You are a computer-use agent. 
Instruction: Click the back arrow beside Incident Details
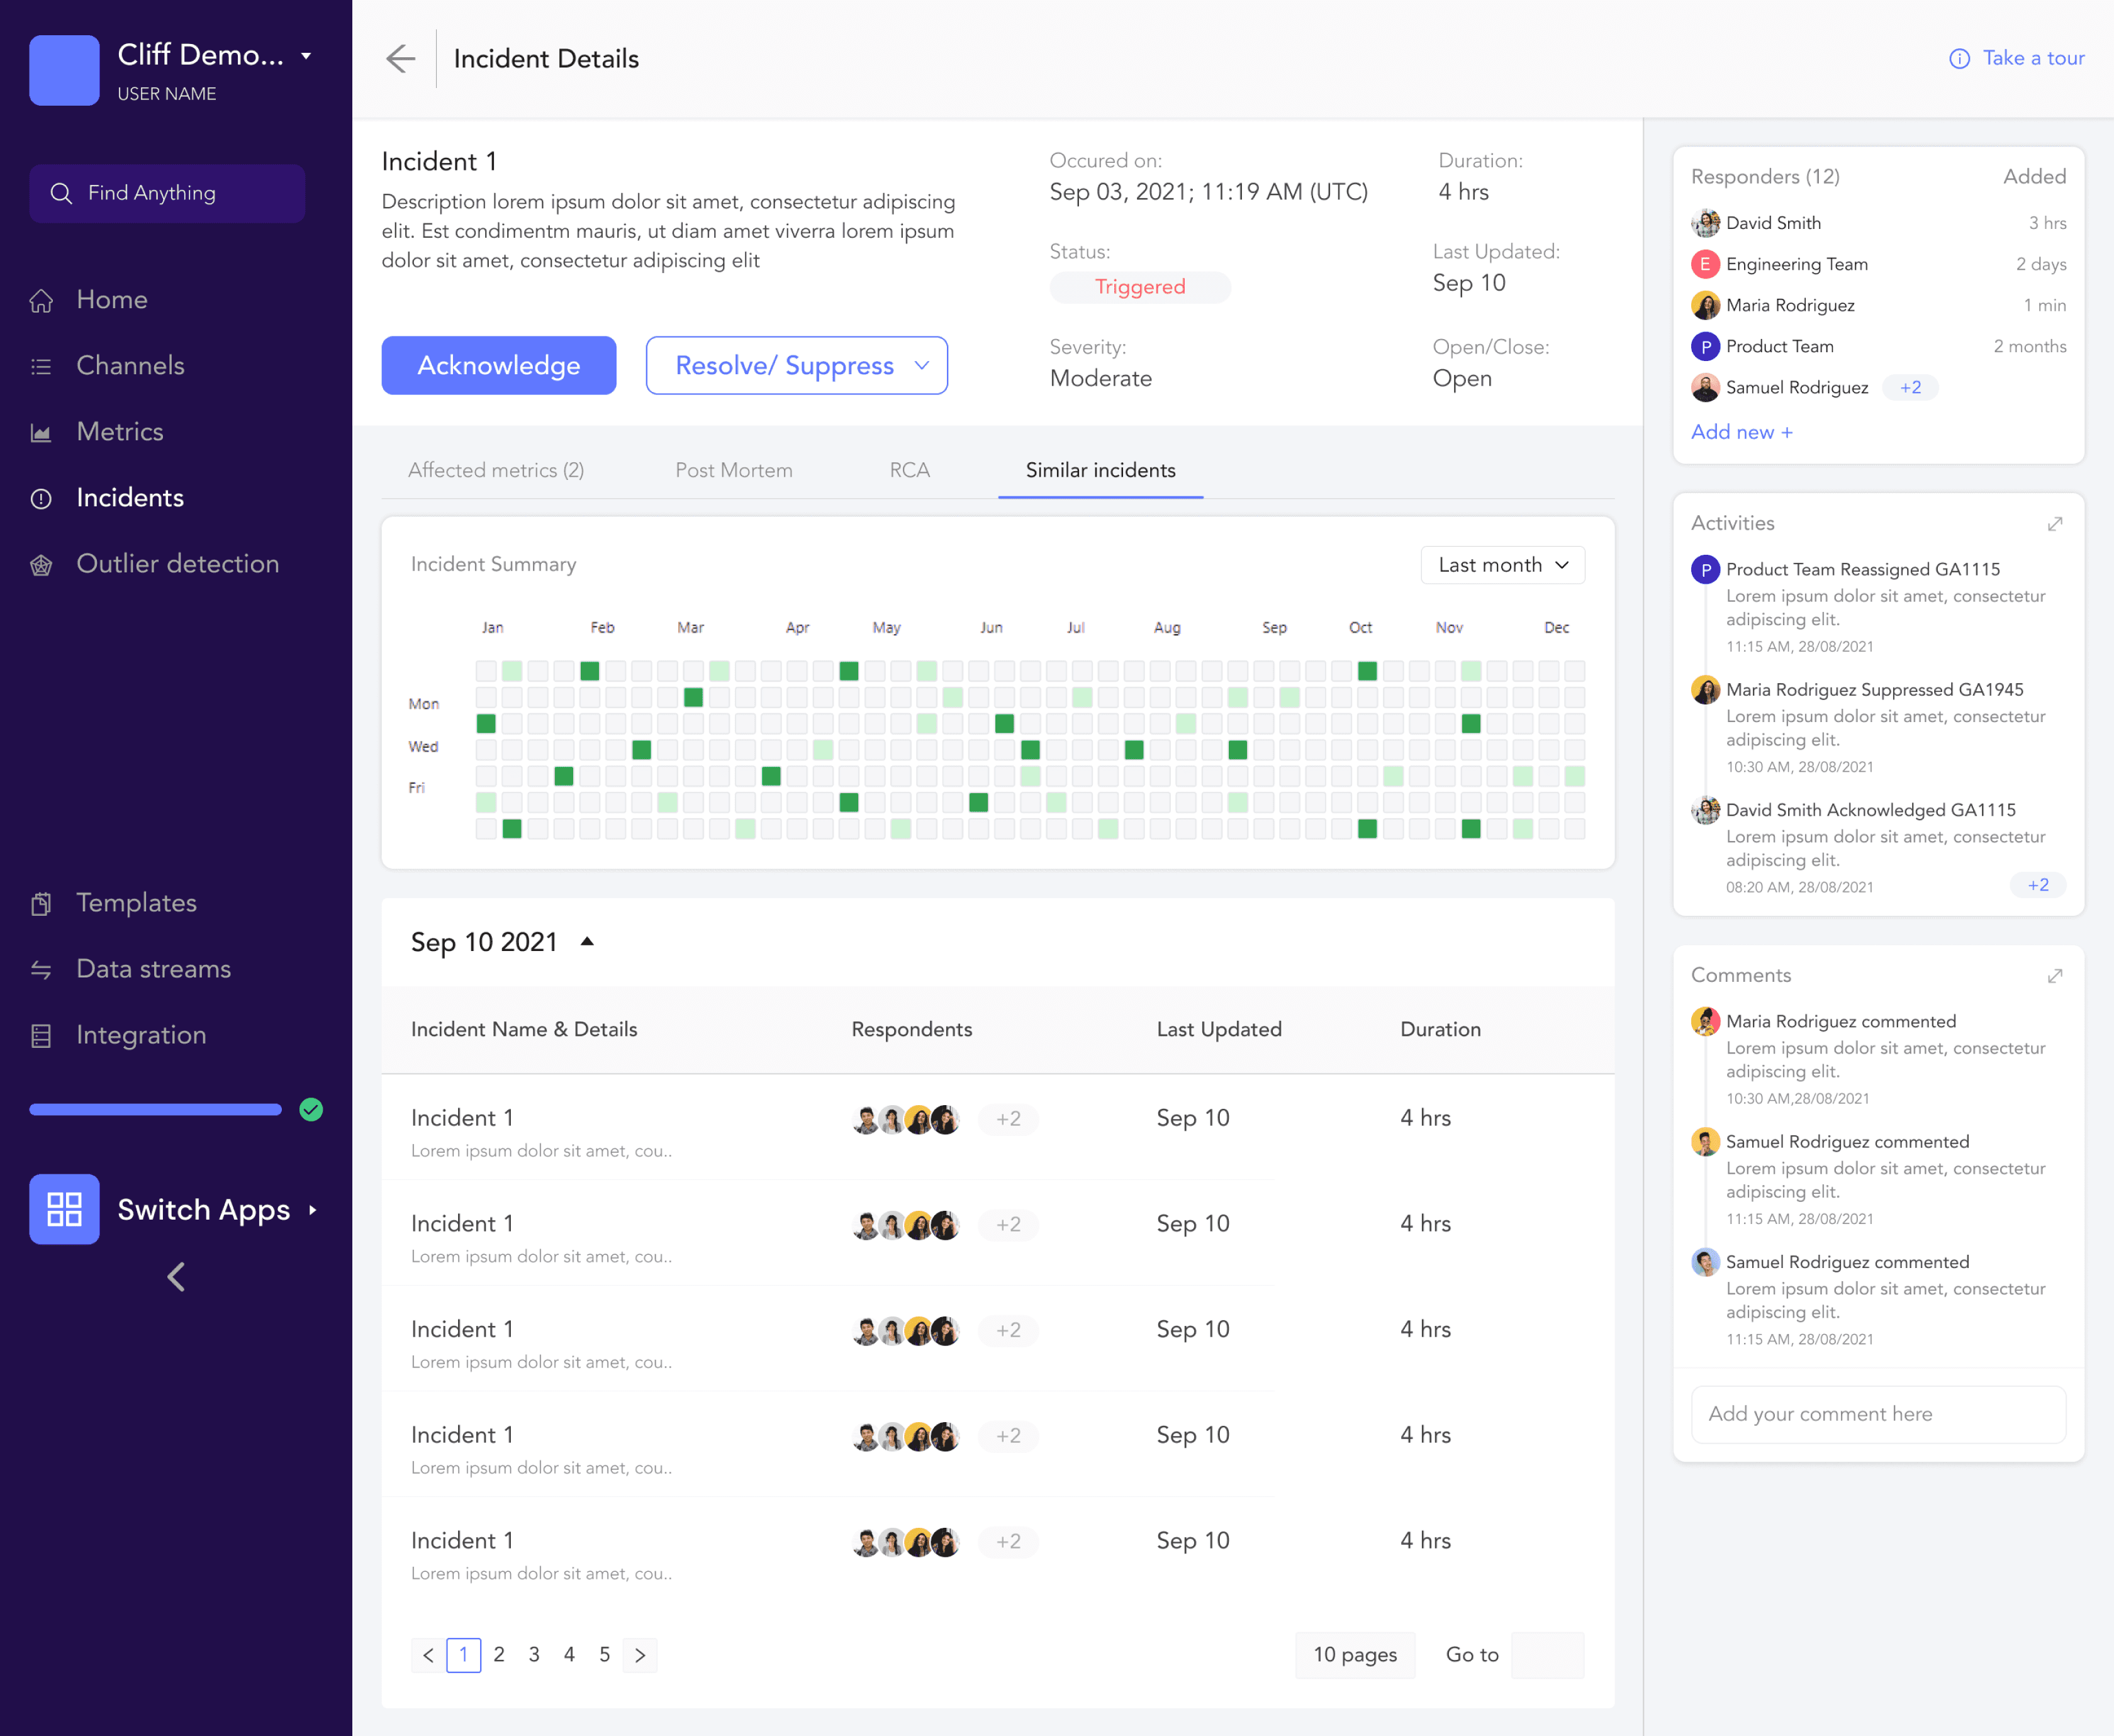click(400, 59)
